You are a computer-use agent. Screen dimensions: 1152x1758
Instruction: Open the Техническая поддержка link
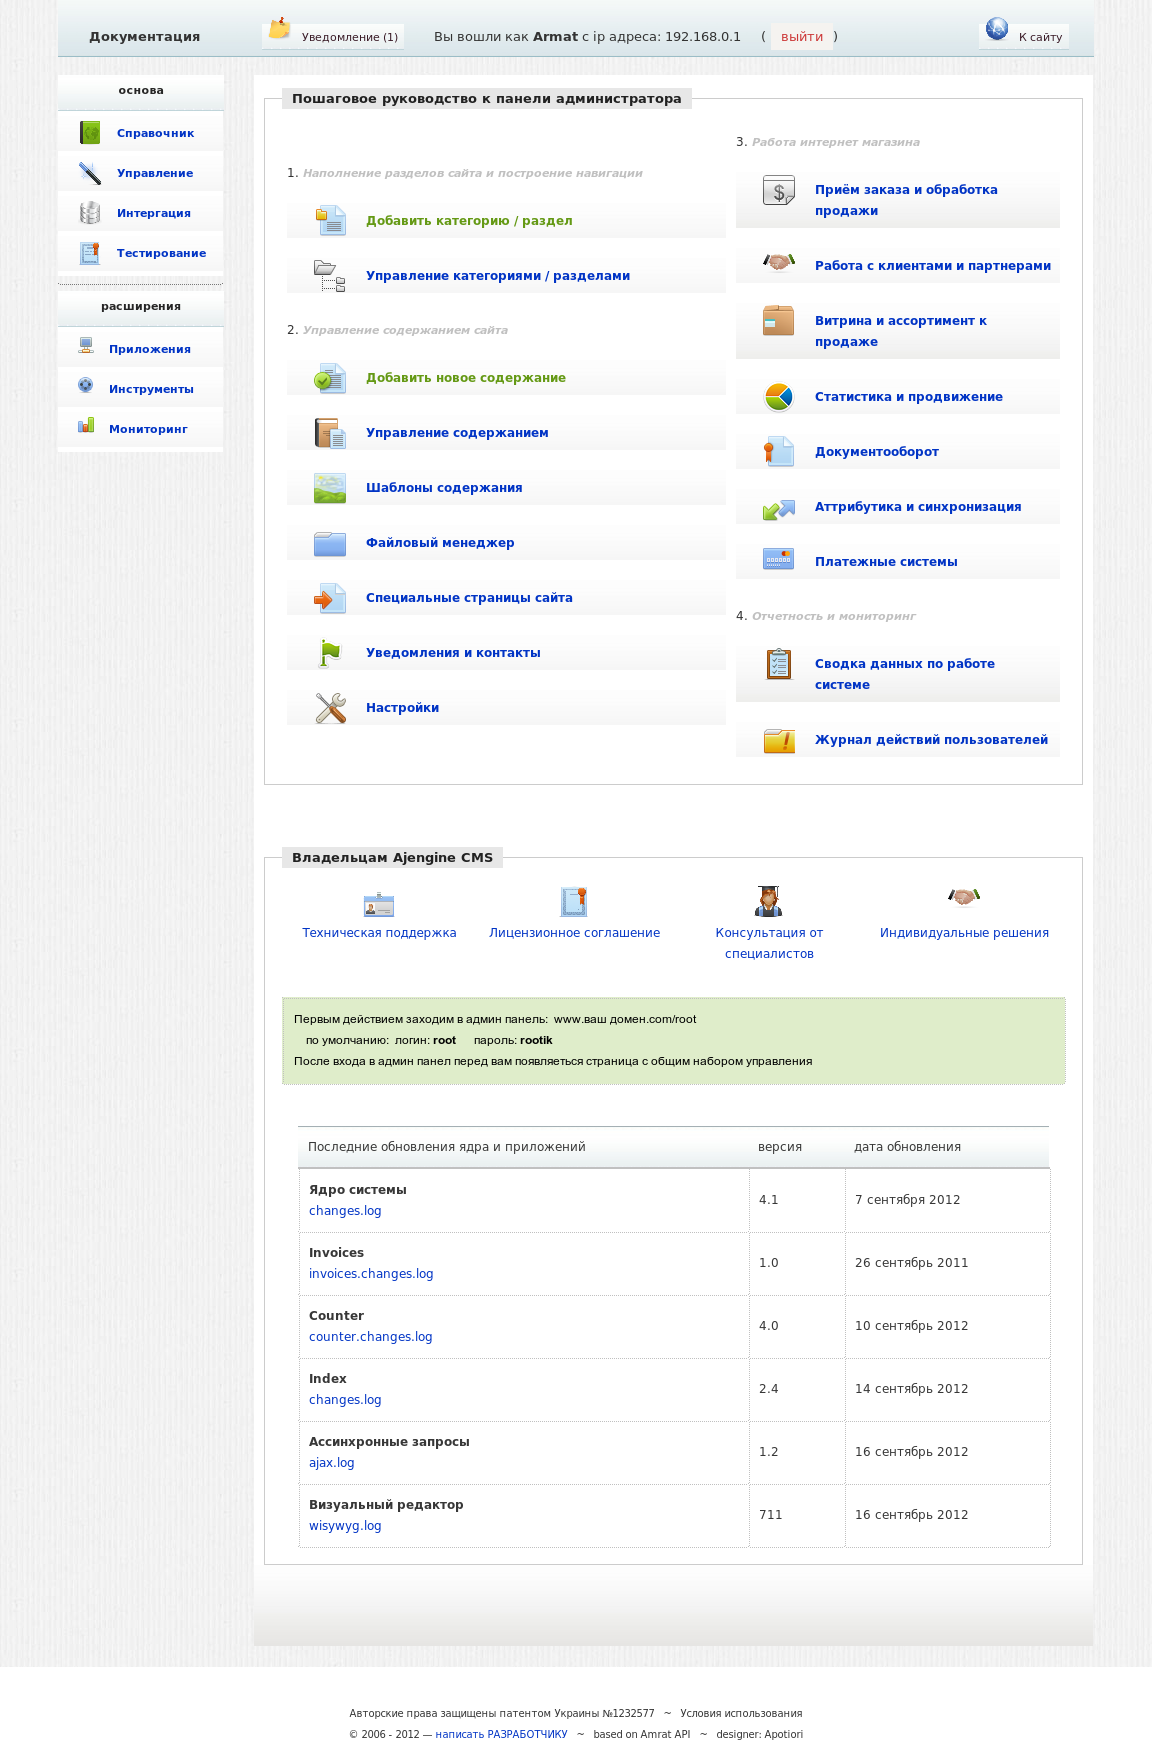point(379,933)
